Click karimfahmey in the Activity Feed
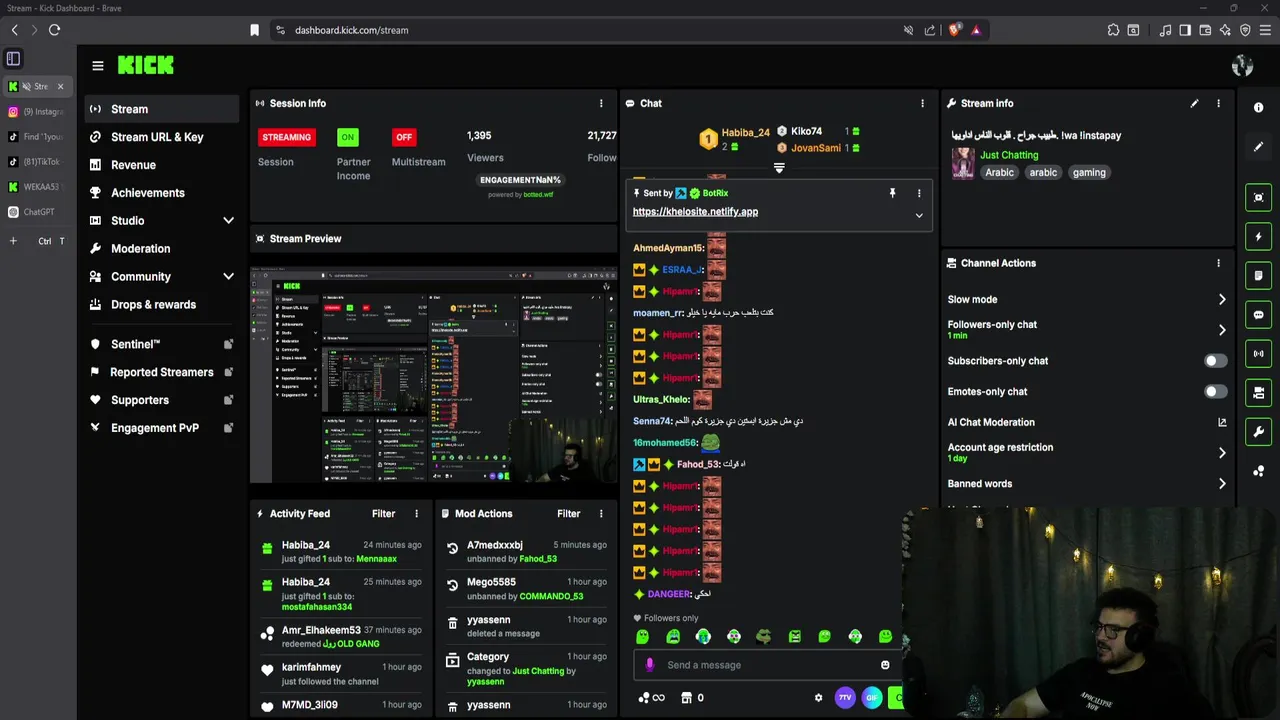This screenshot has width=1280, height=720. tap(311, 667)
